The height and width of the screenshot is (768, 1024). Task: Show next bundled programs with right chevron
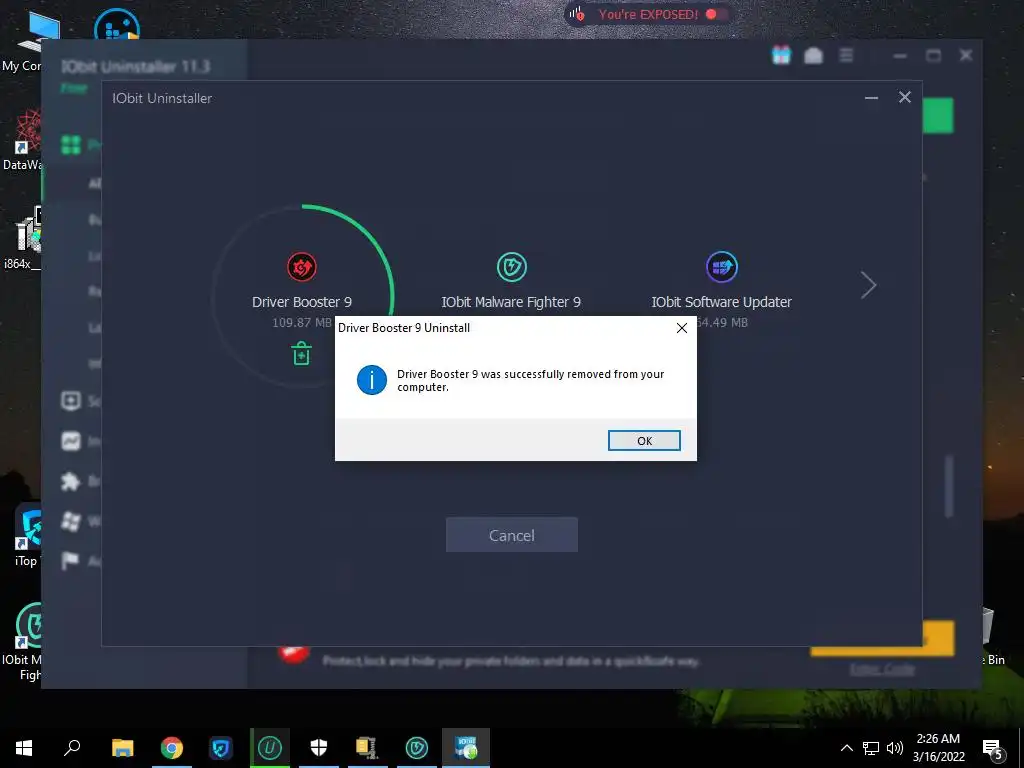click(x=868, y=285)
